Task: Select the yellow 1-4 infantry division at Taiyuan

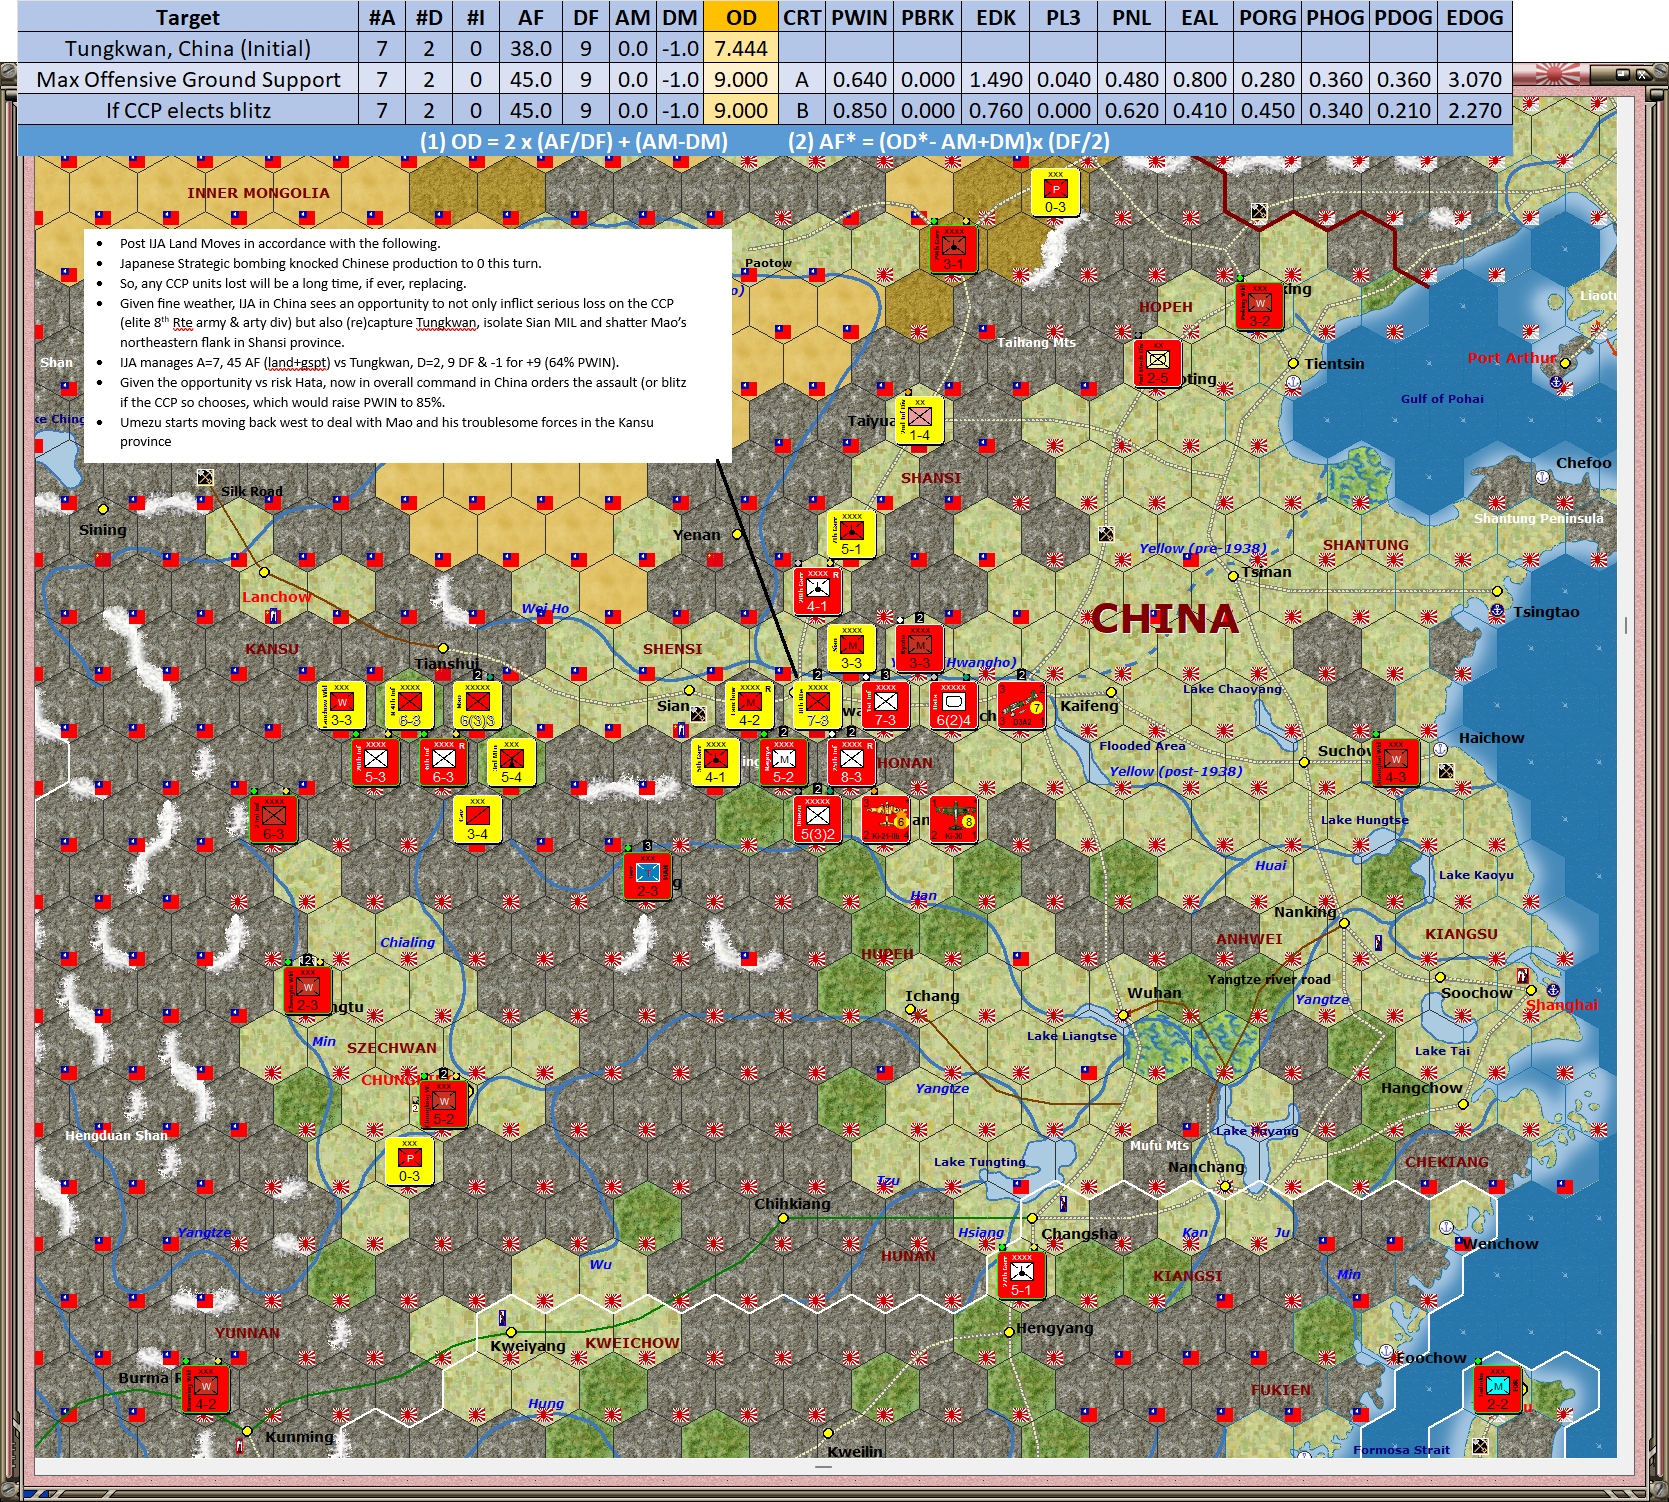Action: click(919, 420)
